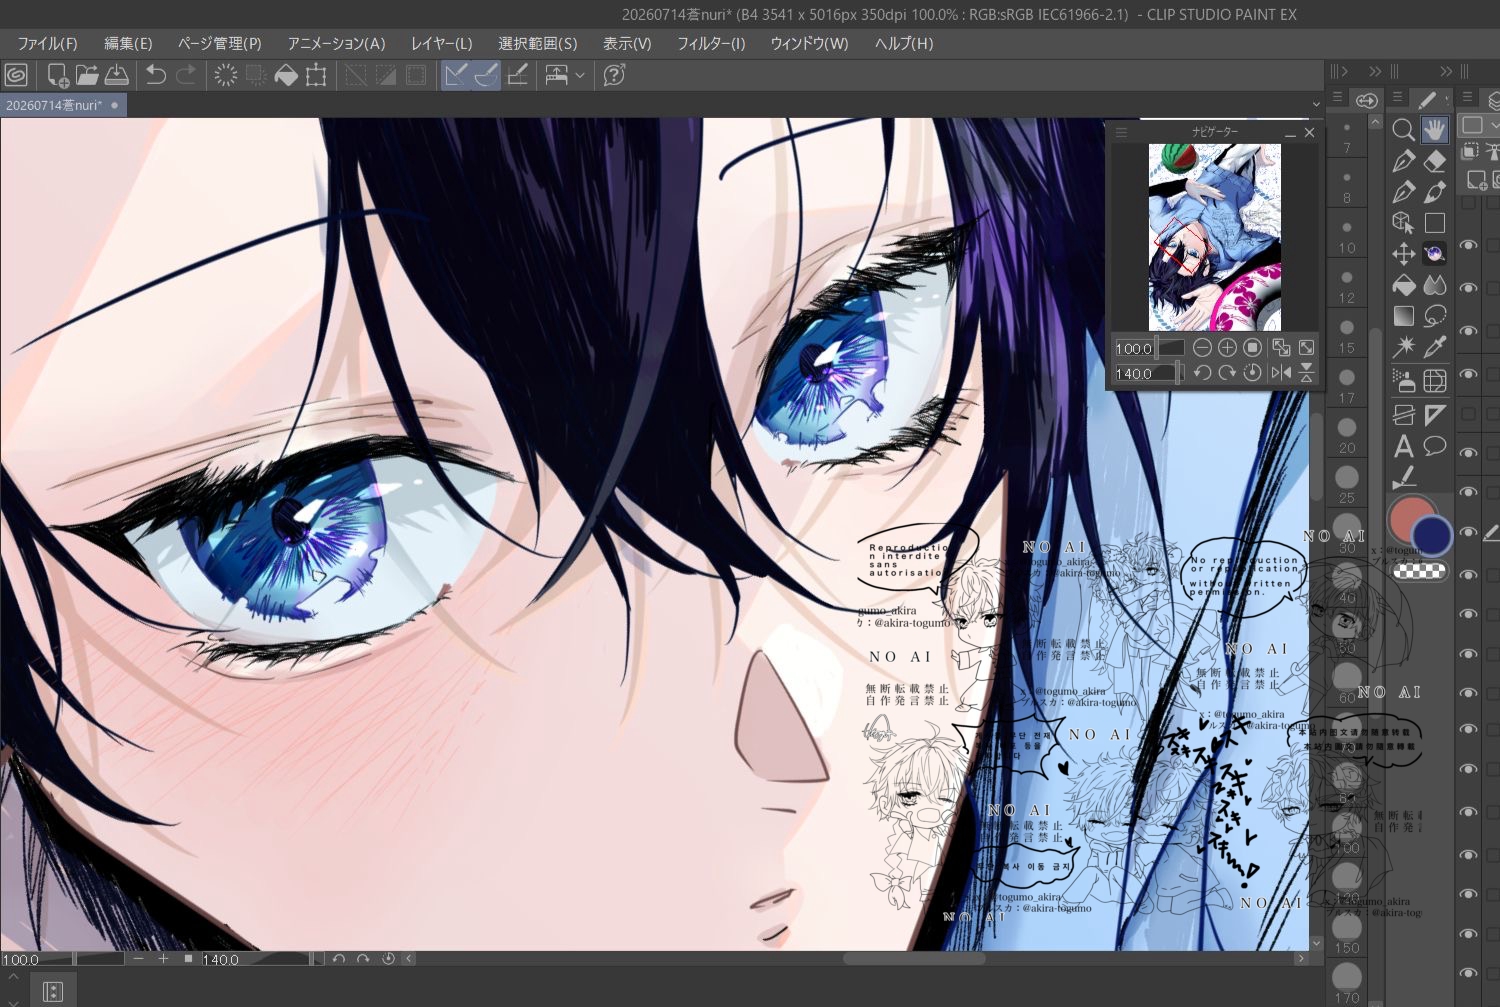Open the brush size palette menu
This screenshot has width=1500, height=1007.
(1337, 97)
